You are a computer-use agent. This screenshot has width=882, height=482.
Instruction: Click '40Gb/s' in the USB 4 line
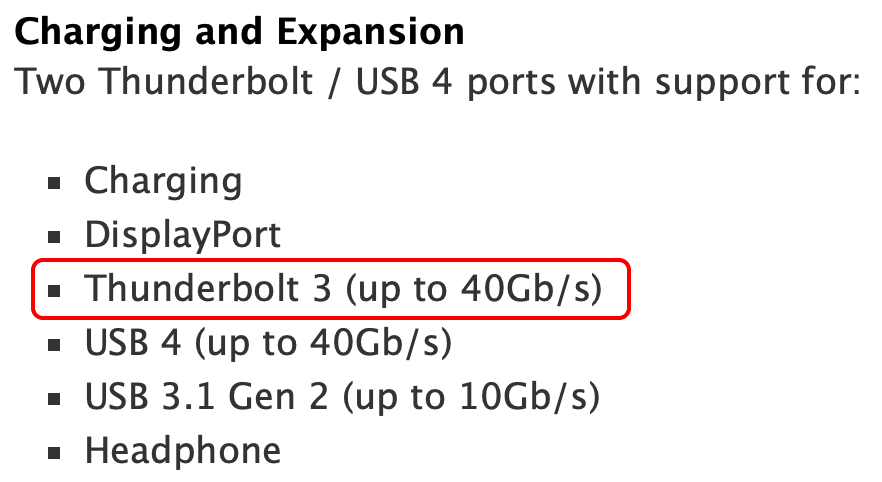tap(374, 343)
